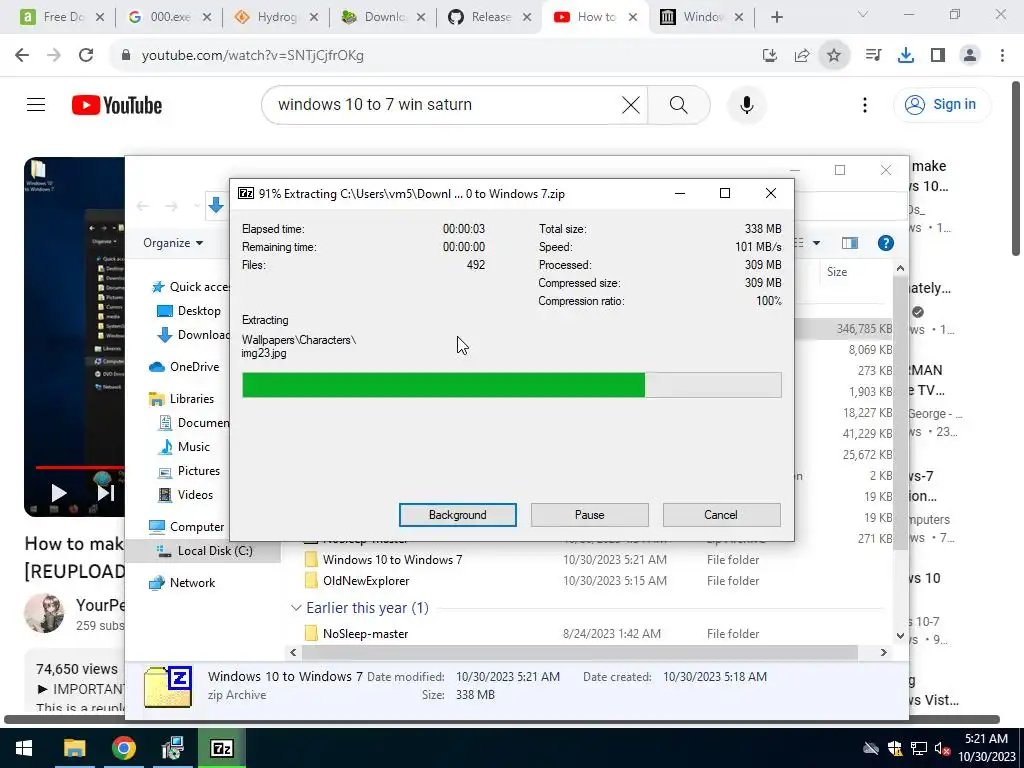The width and height of the screenshot is (1024, 768).
Task: Click Explorer scrollbar down arrow
Action: pos(901,635)
